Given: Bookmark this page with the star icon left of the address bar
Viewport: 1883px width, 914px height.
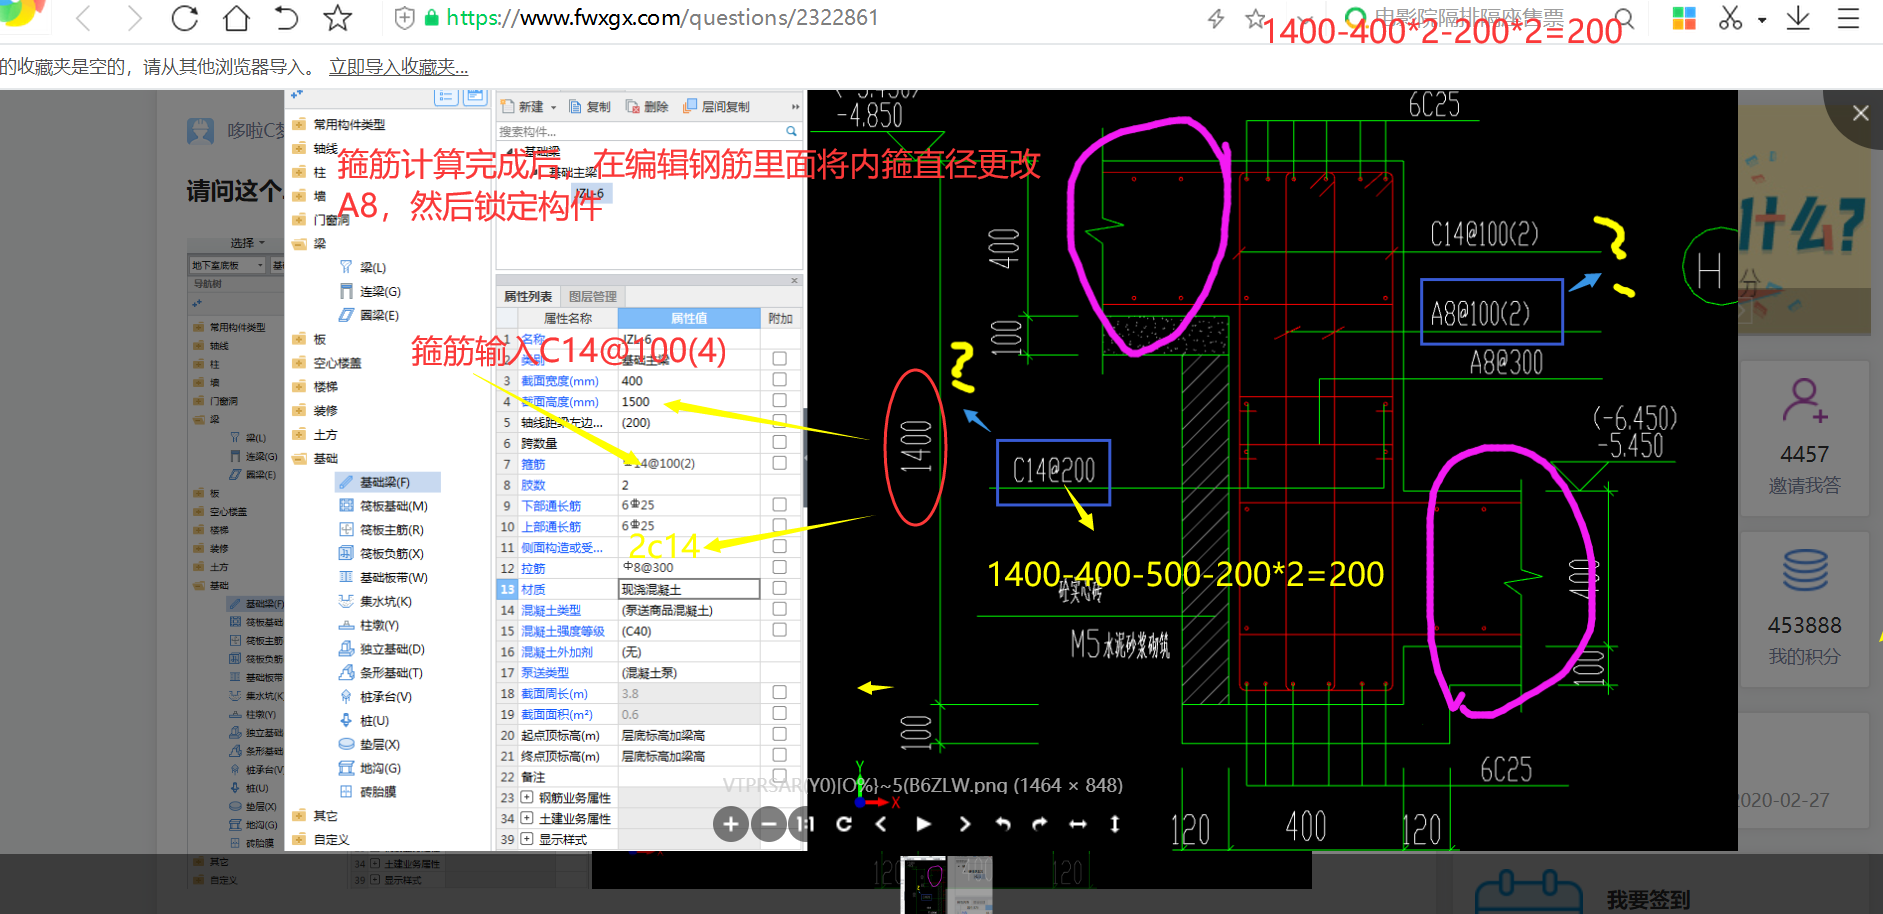Looking at the screenshot, I should pyautogui.click(x=338, y=18).
